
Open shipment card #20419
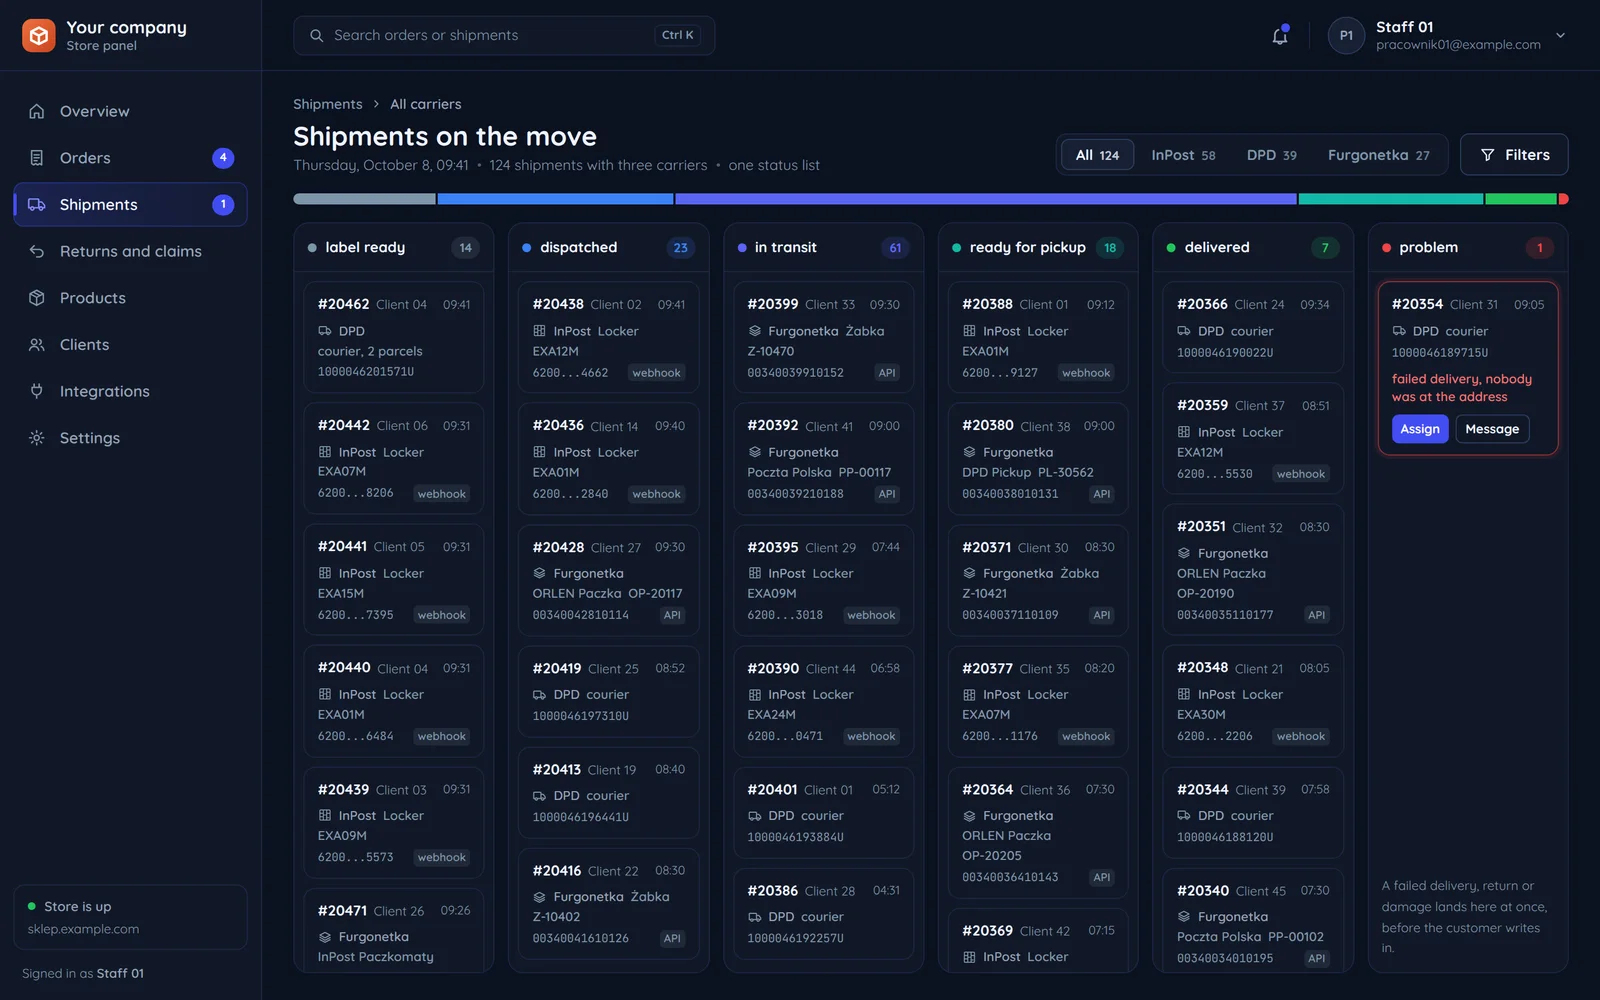(x=608, y=691)
